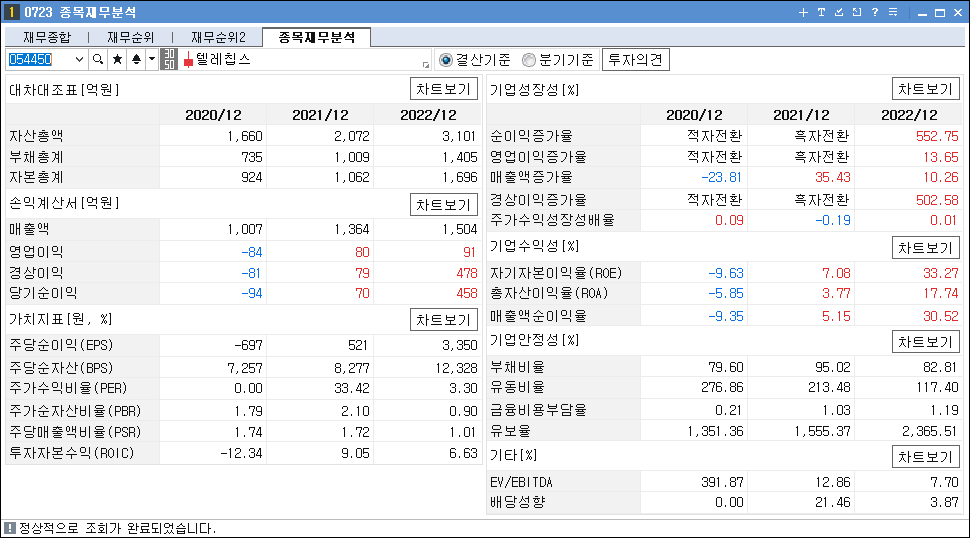Click 당기순이익 2021/12 value 70
Viewport: 970px width, 538px height.
pos(363,293)
